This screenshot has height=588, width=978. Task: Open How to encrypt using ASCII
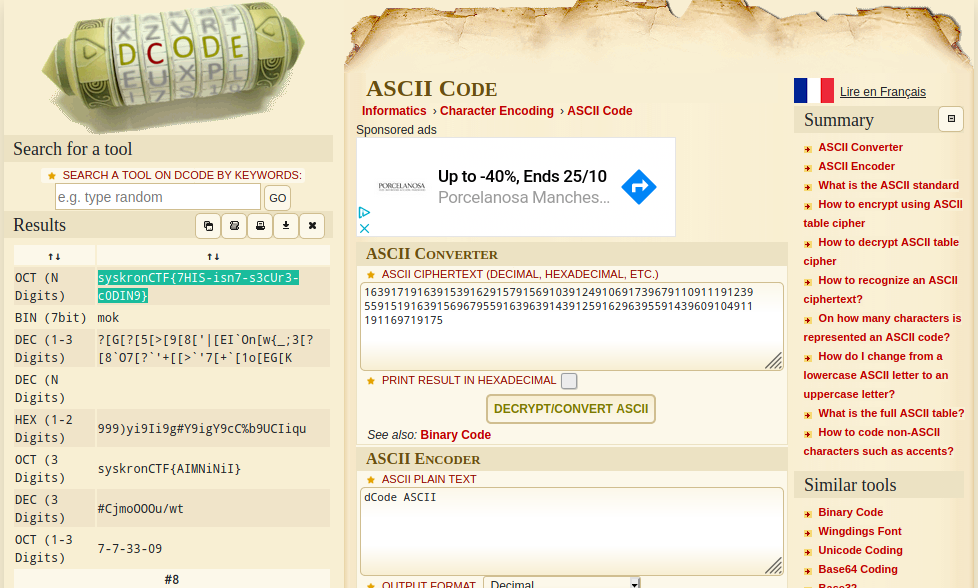(x=883, y=213)
